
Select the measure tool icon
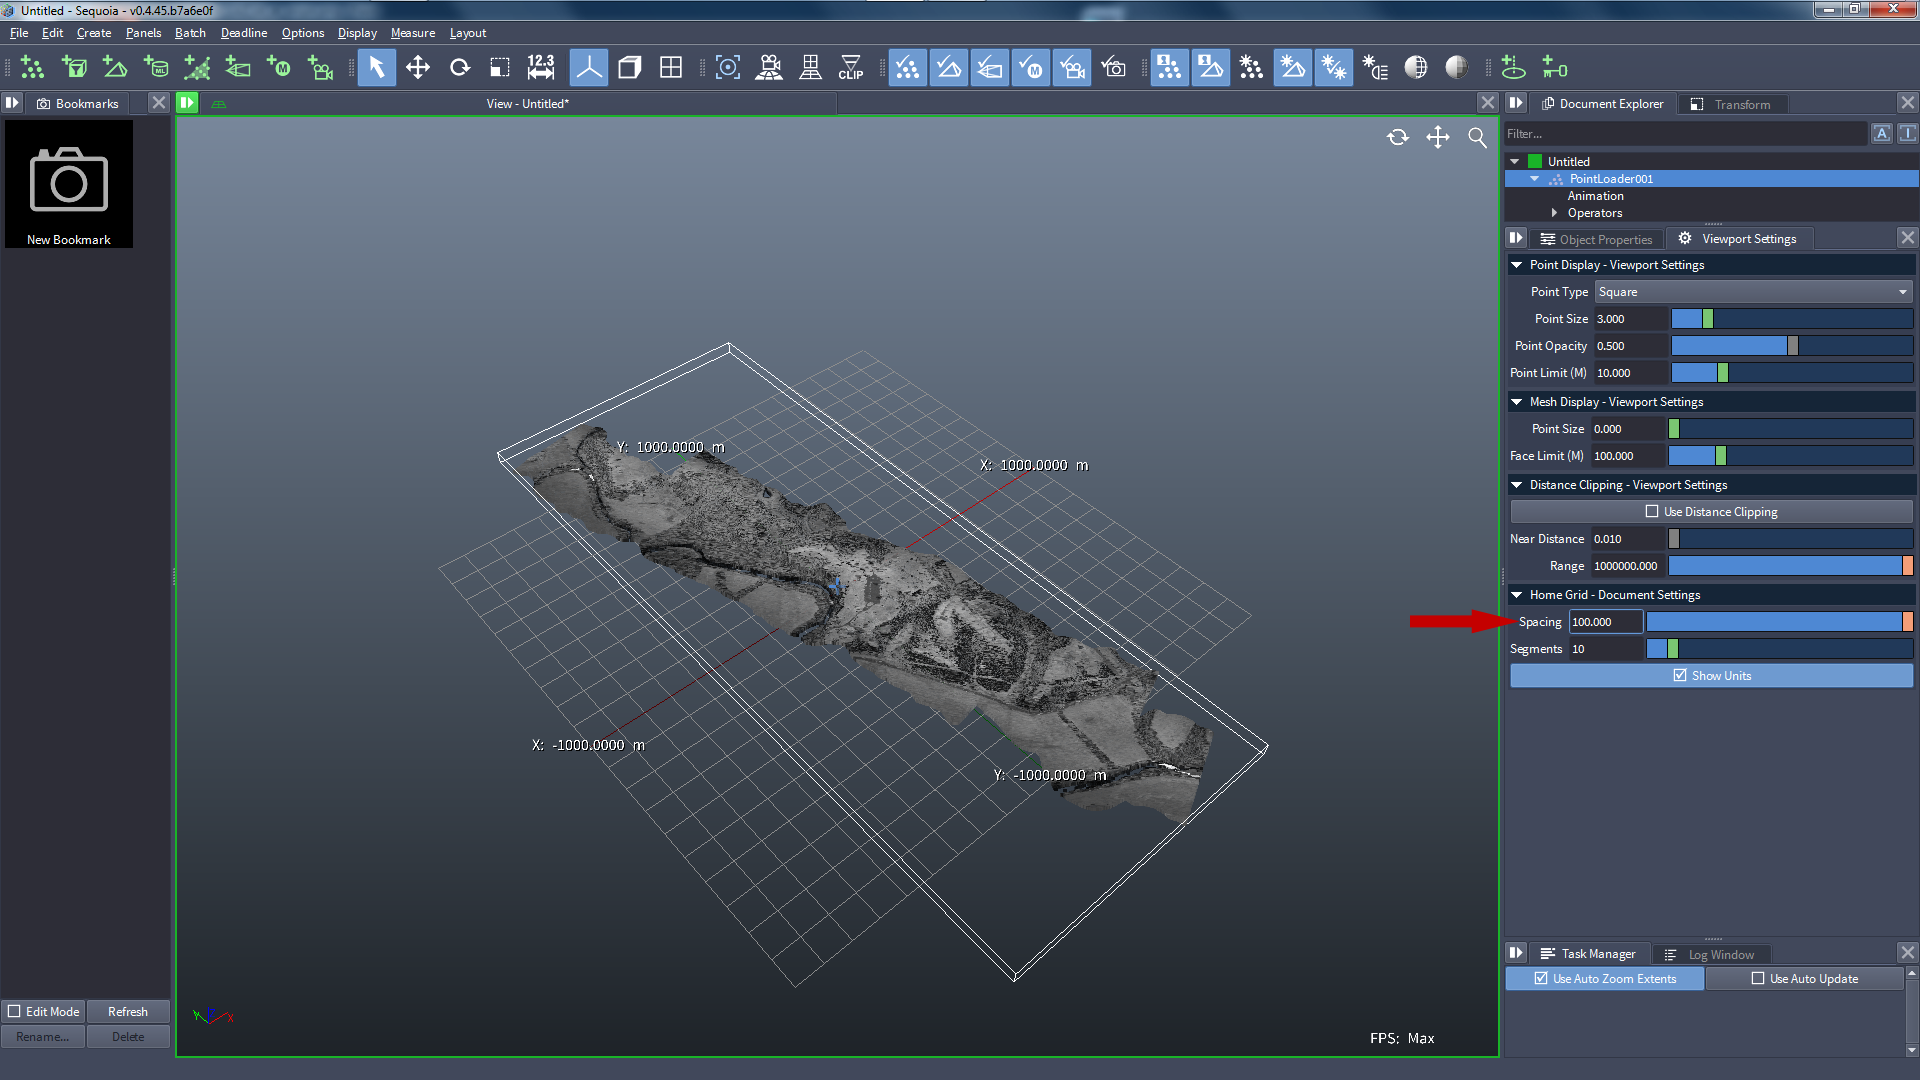539,67
